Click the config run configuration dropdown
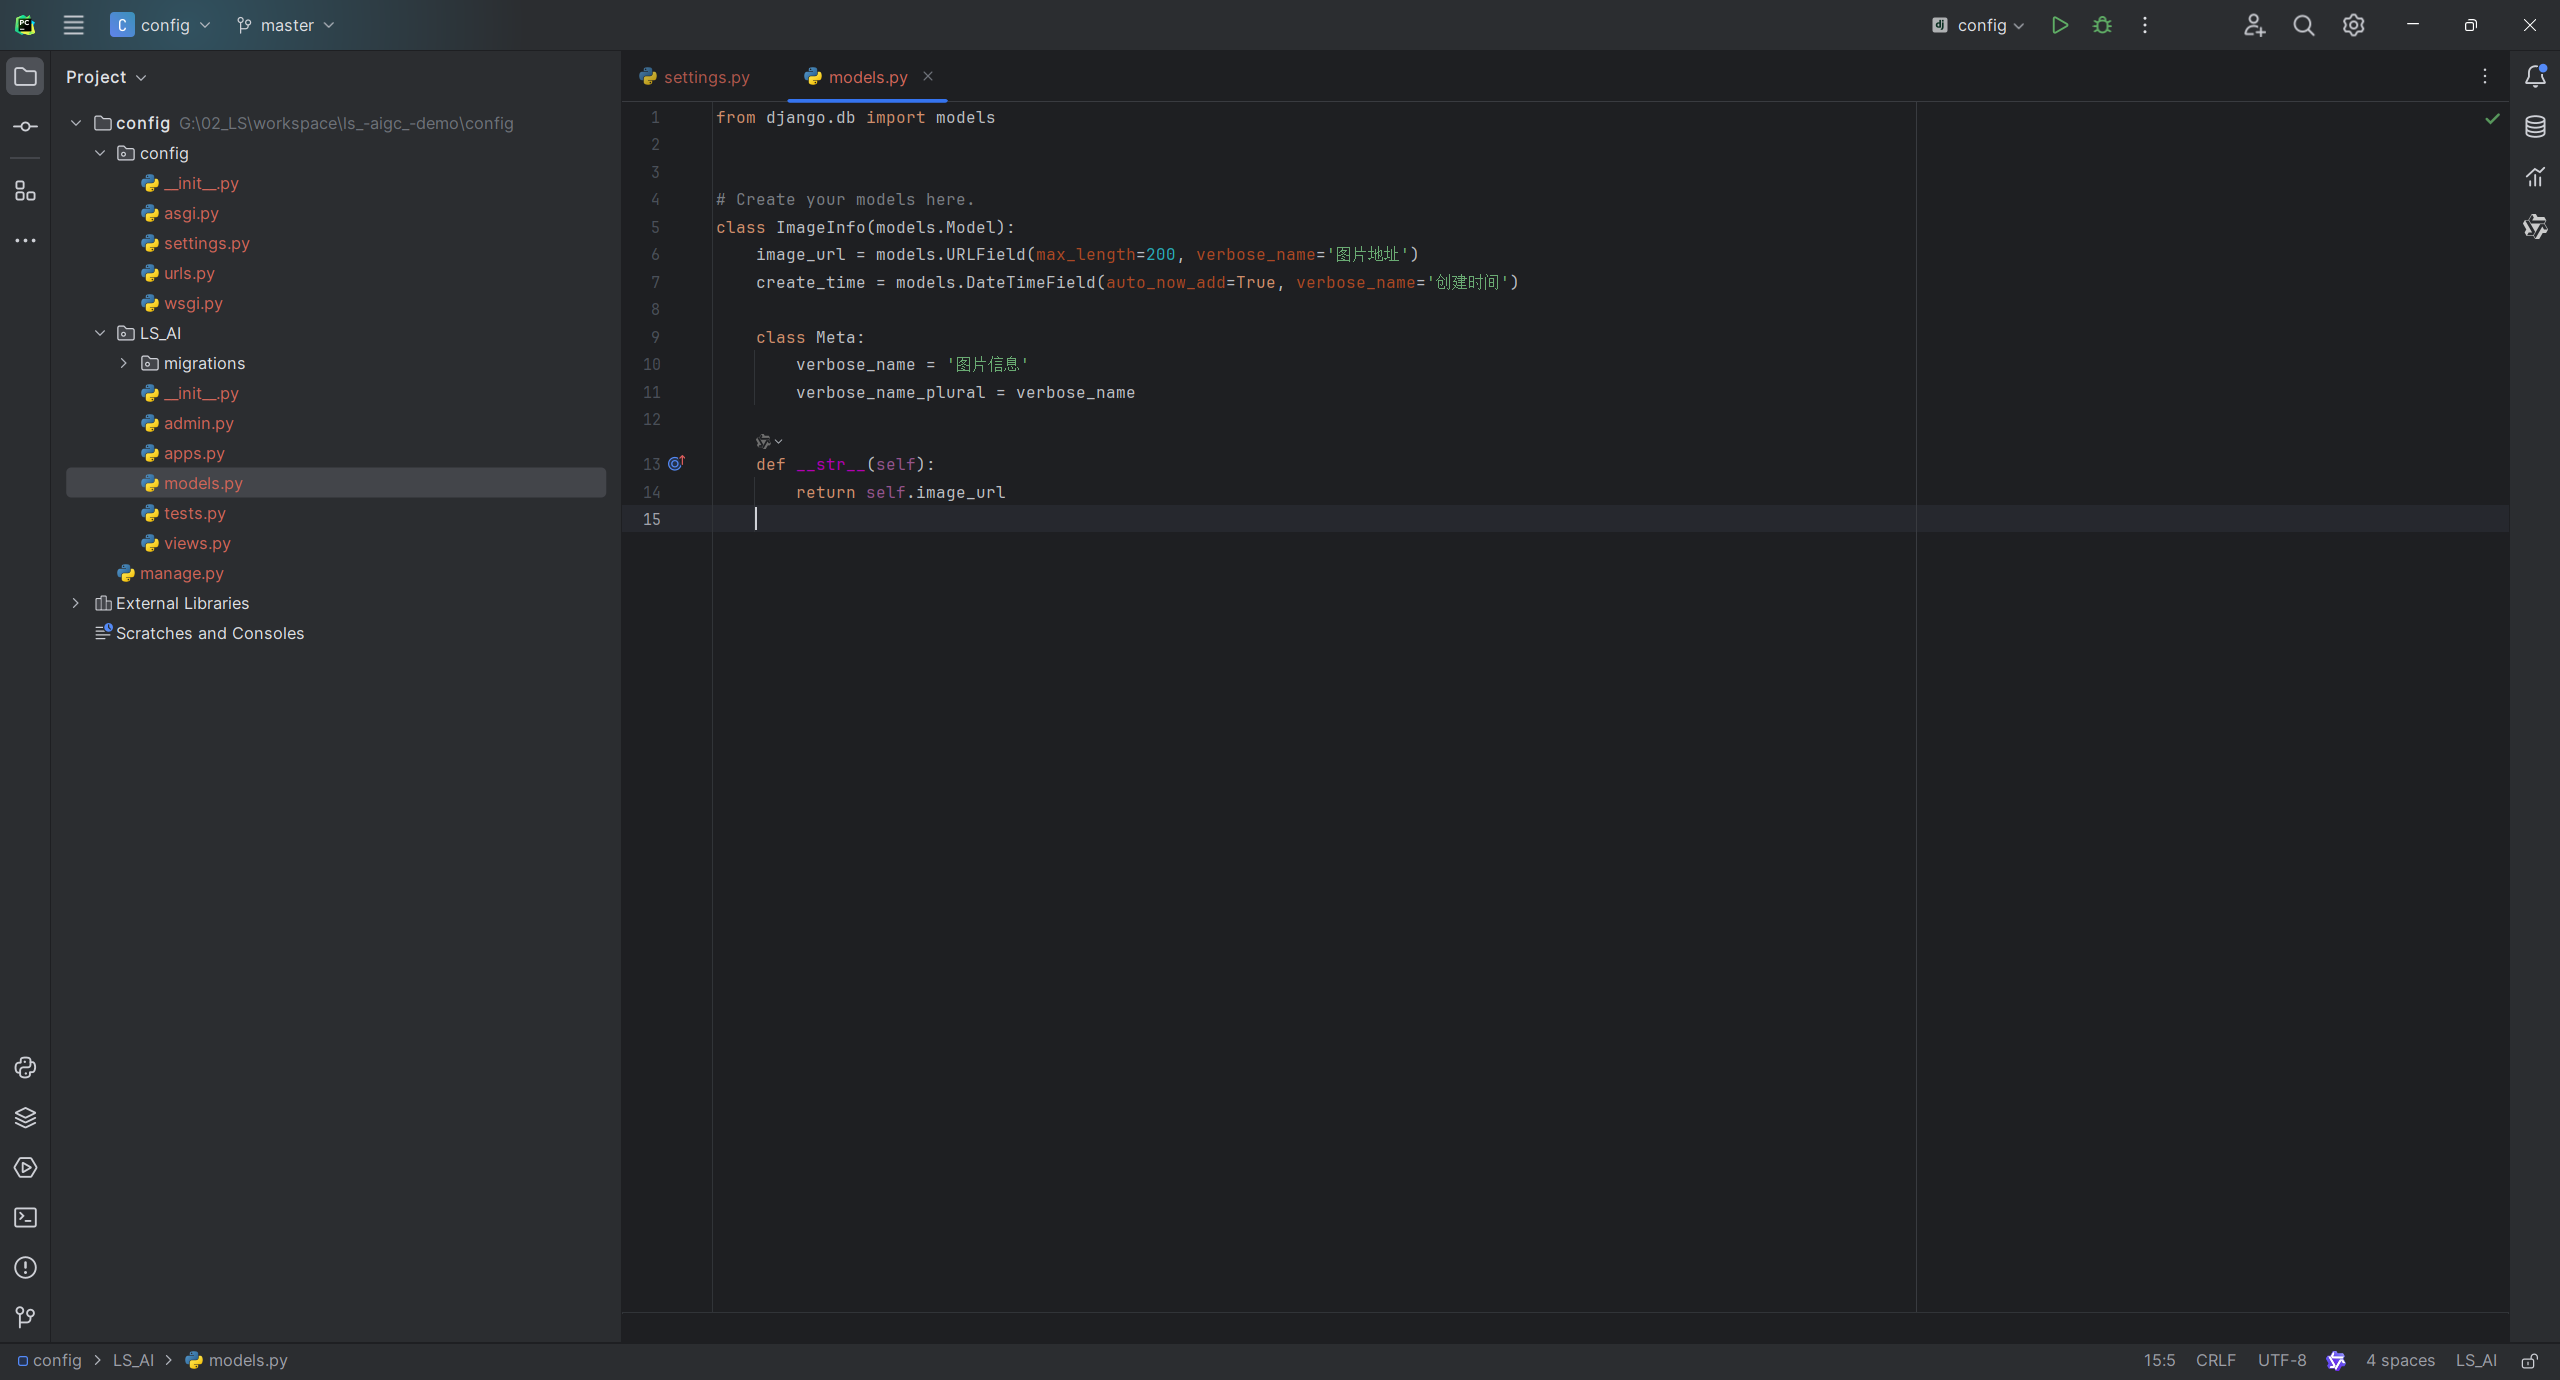This screenshot has height=1380, width=2560. [x=1977, y=25]
